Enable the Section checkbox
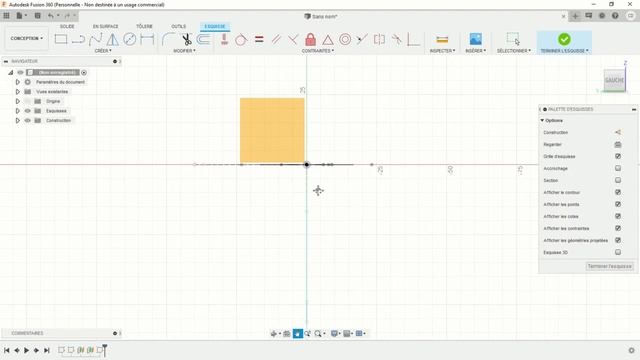Viewport: 640px width, 360px height. 618,180
